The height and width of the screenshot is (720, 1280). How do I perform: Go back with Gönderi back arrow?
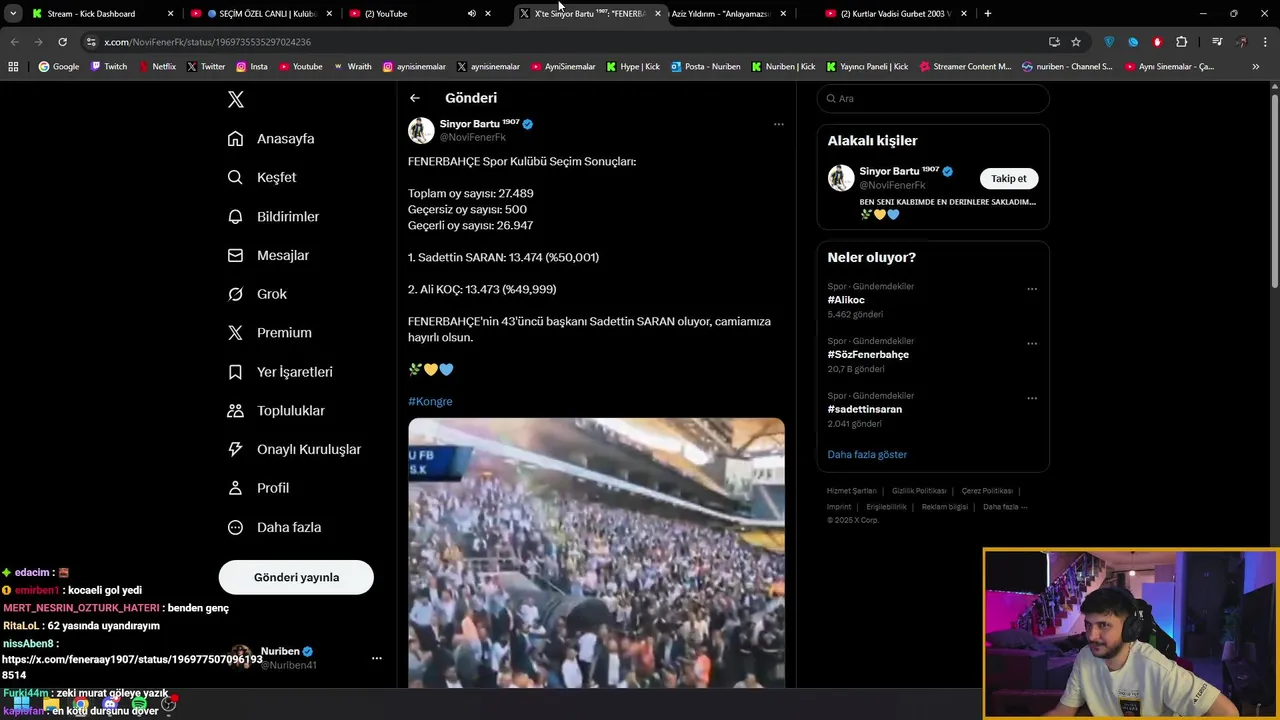pos(415,98)
